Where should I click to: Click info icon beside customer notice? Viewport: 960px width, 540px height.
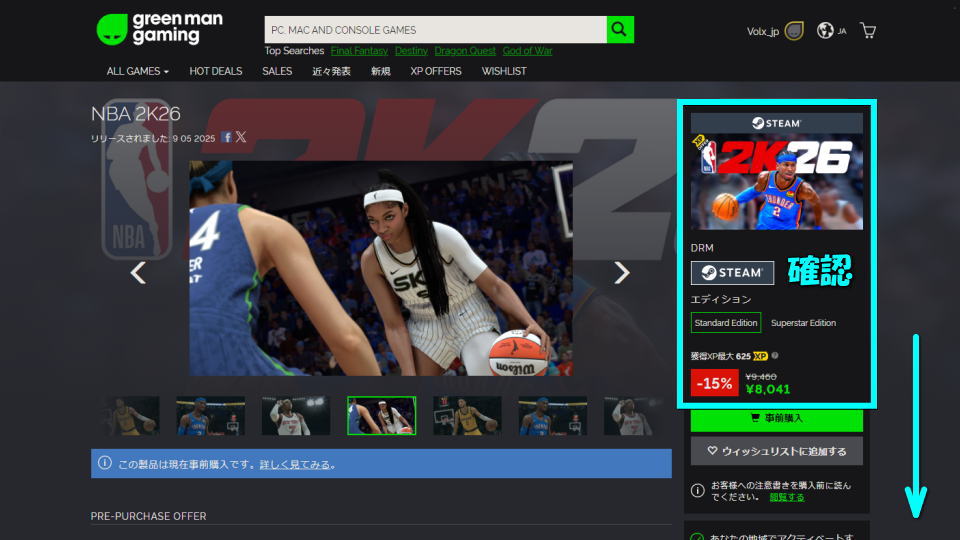697,490
